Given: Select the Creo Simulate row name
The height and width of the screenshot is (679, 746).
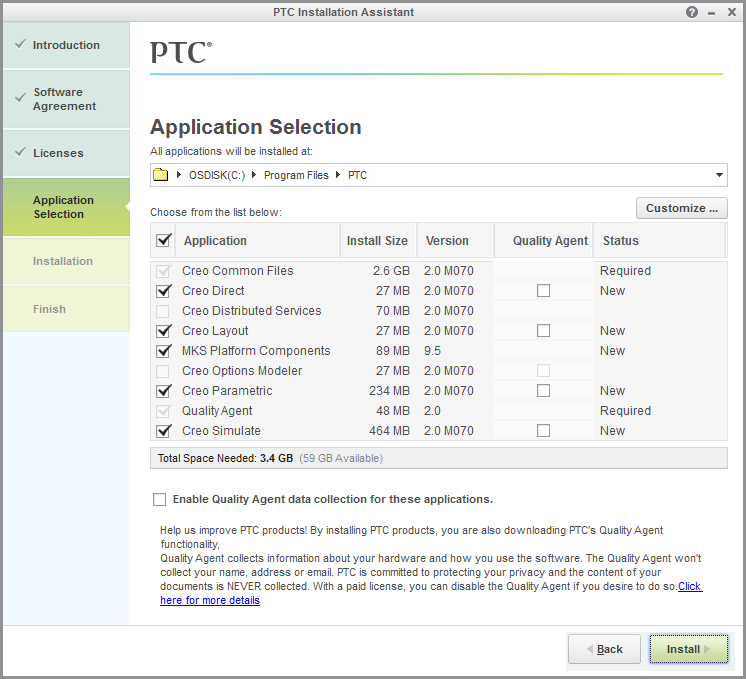Looking at the screenshot, I should [x=221, y=431].
